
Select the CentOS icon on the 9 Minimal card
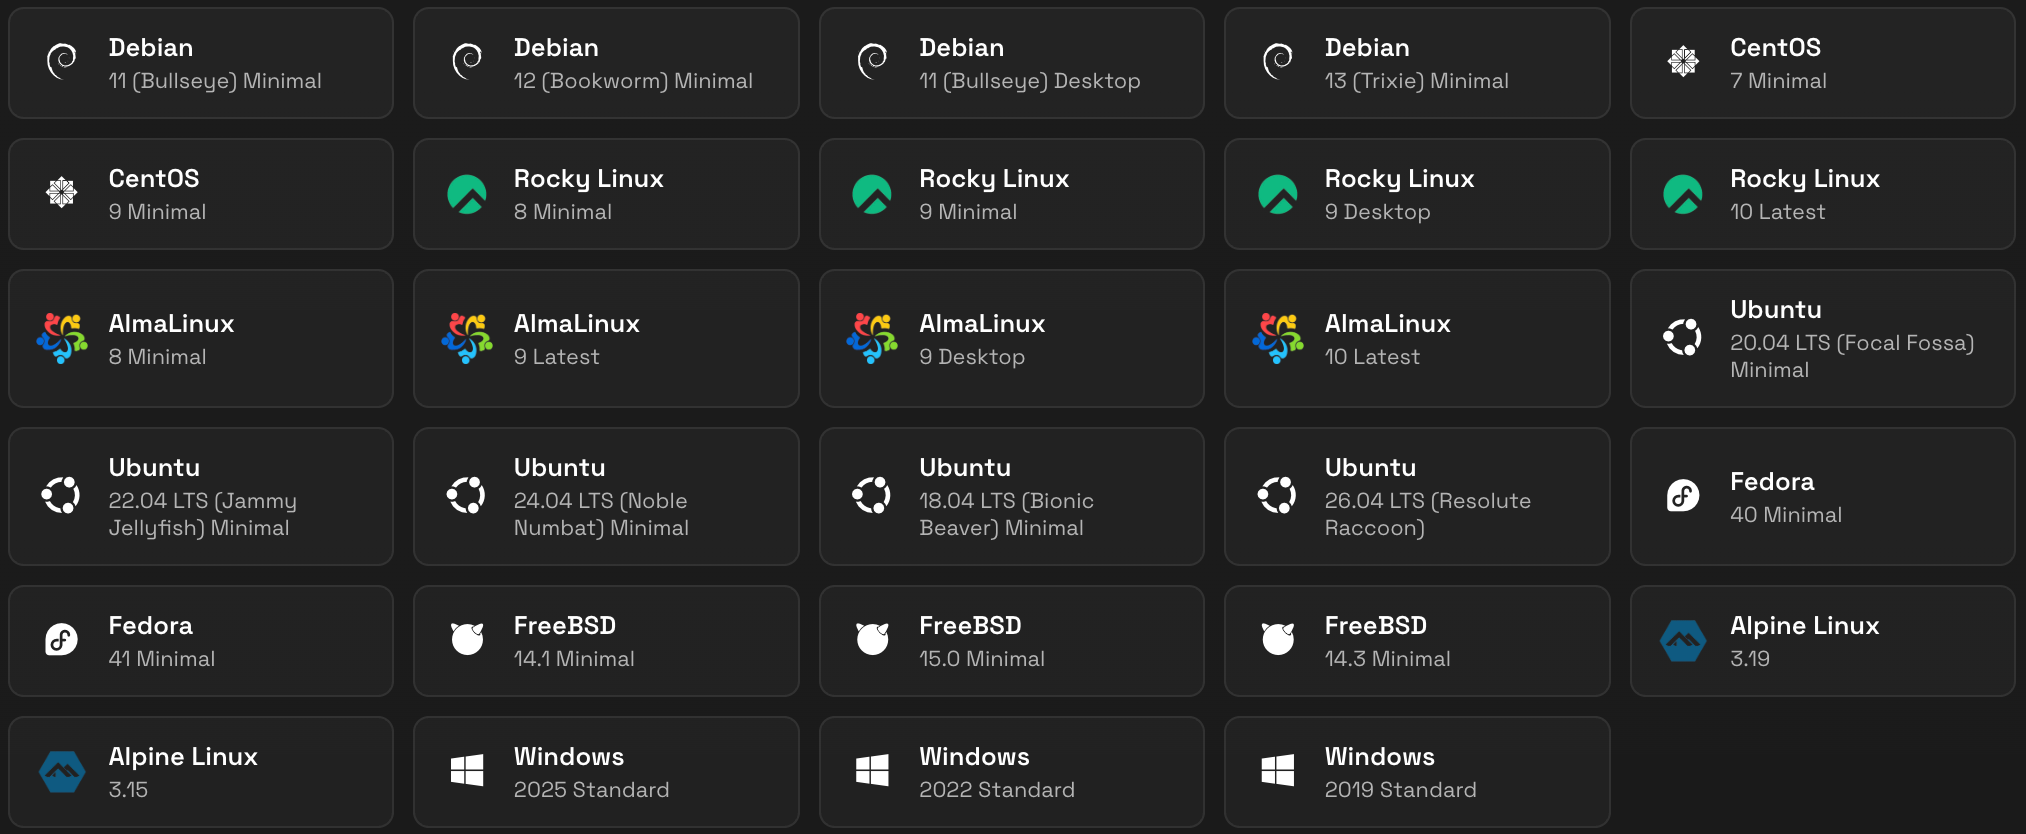click(62, 192)
